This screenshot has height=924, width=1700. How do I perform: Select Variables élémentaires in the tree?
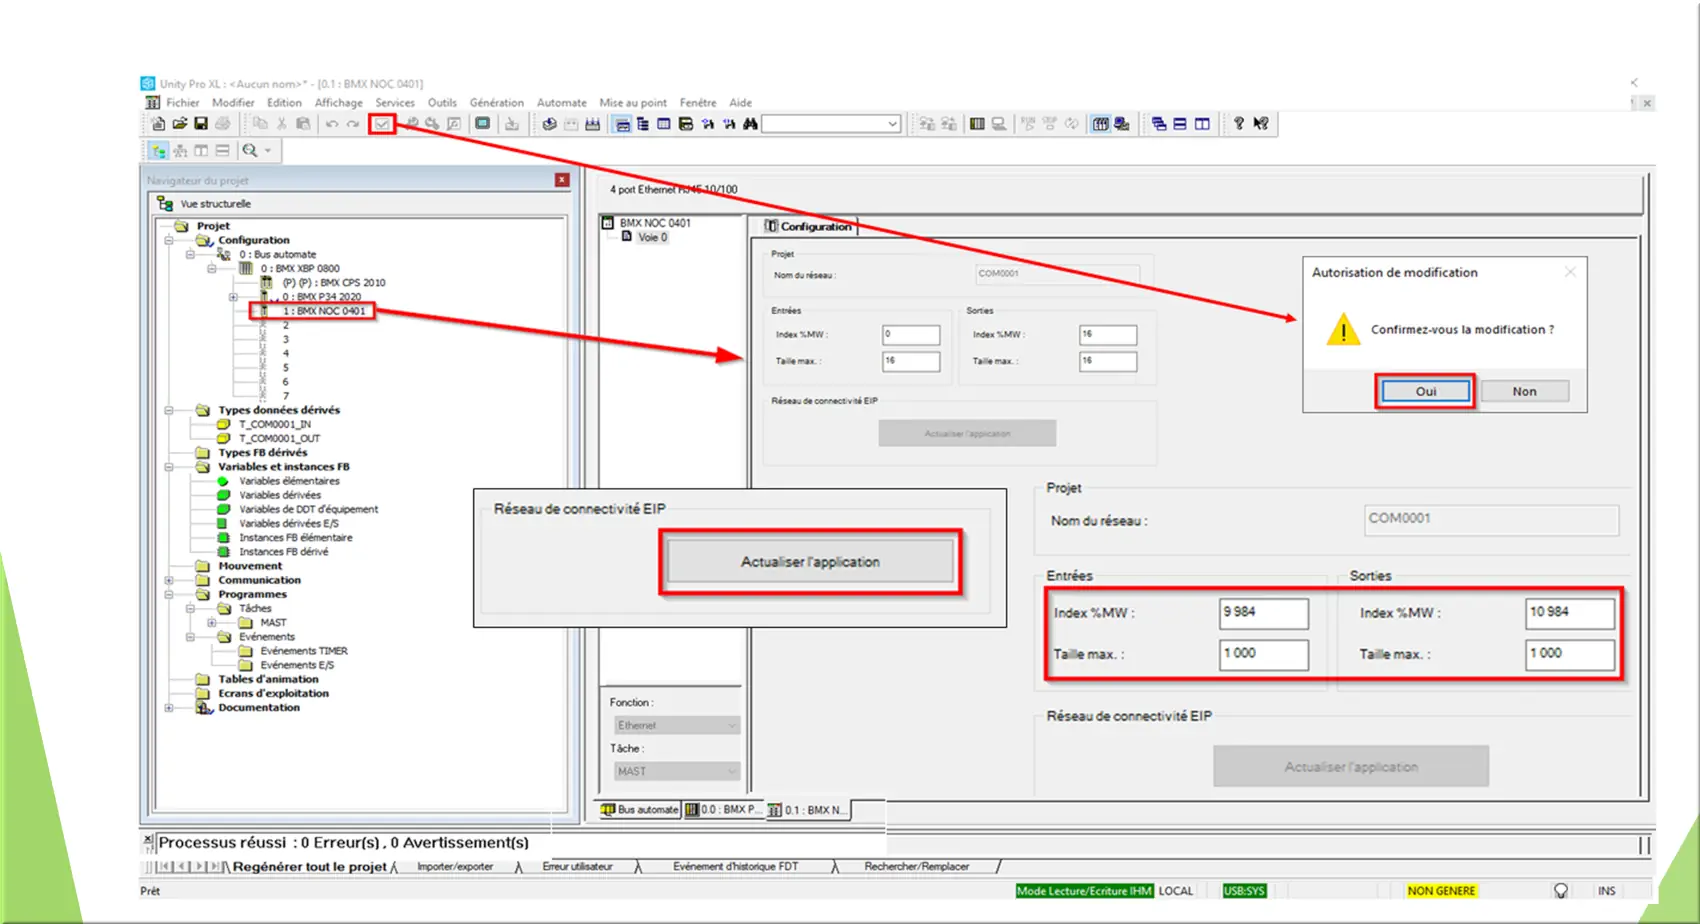(289, 481)
